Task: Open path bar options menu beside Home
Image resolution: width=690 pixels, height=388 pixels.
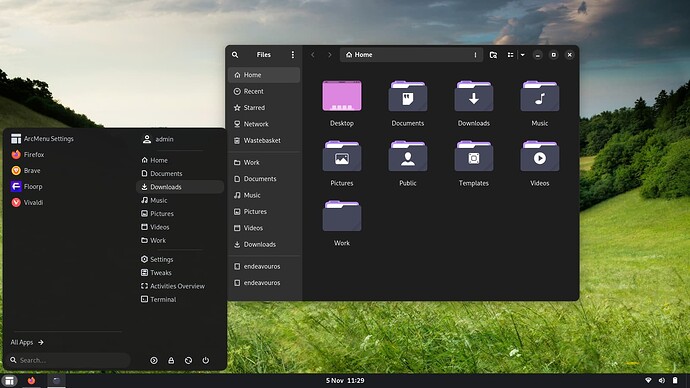Action: click(475, 55)
